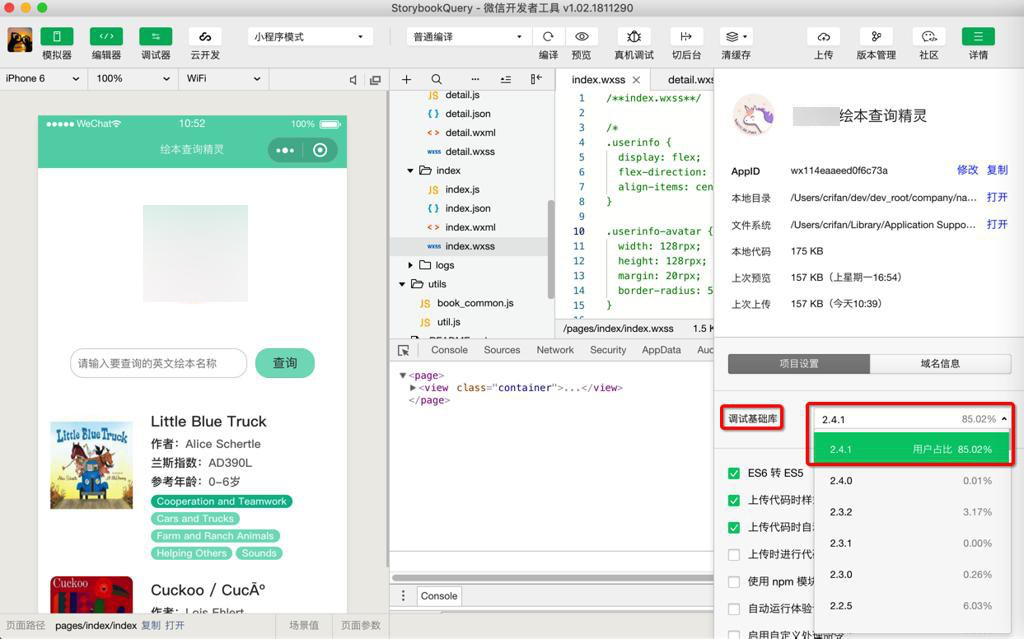Toggle the editor panel button
This screenshot has height=639, width=1024.
point(106,37)
